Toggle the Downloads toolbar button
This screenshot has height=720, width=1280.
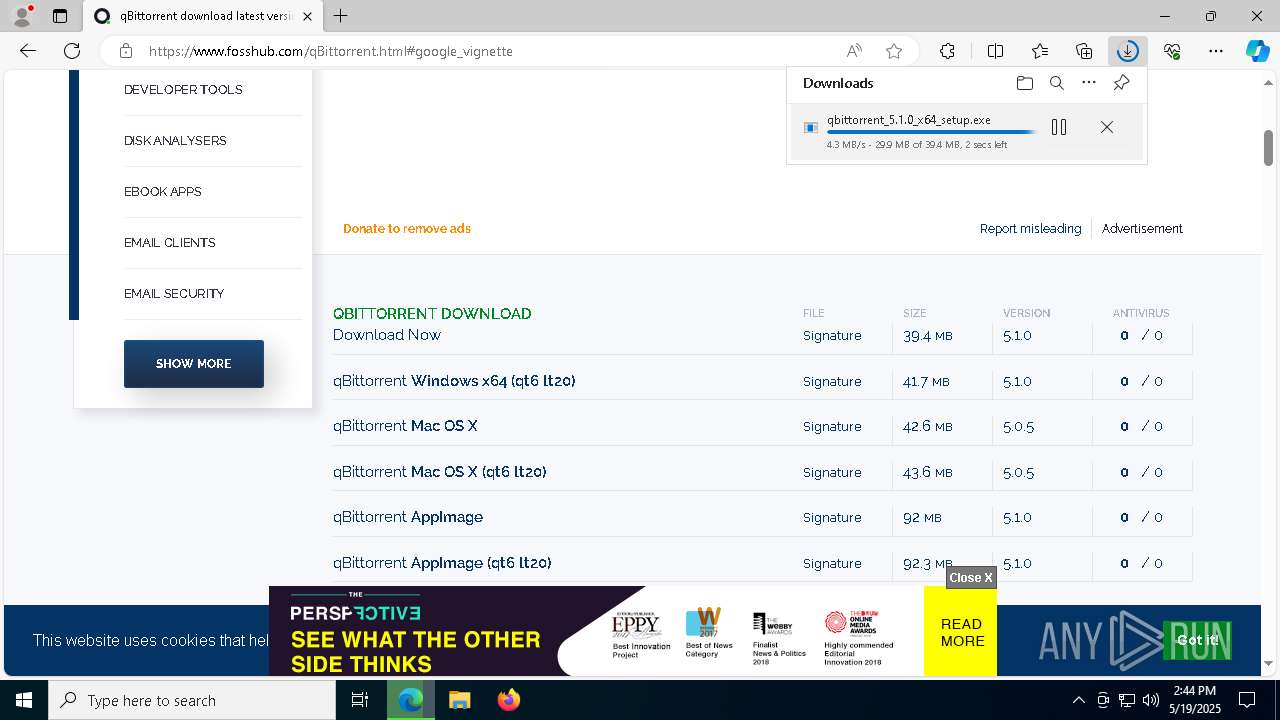(1127, 51)
